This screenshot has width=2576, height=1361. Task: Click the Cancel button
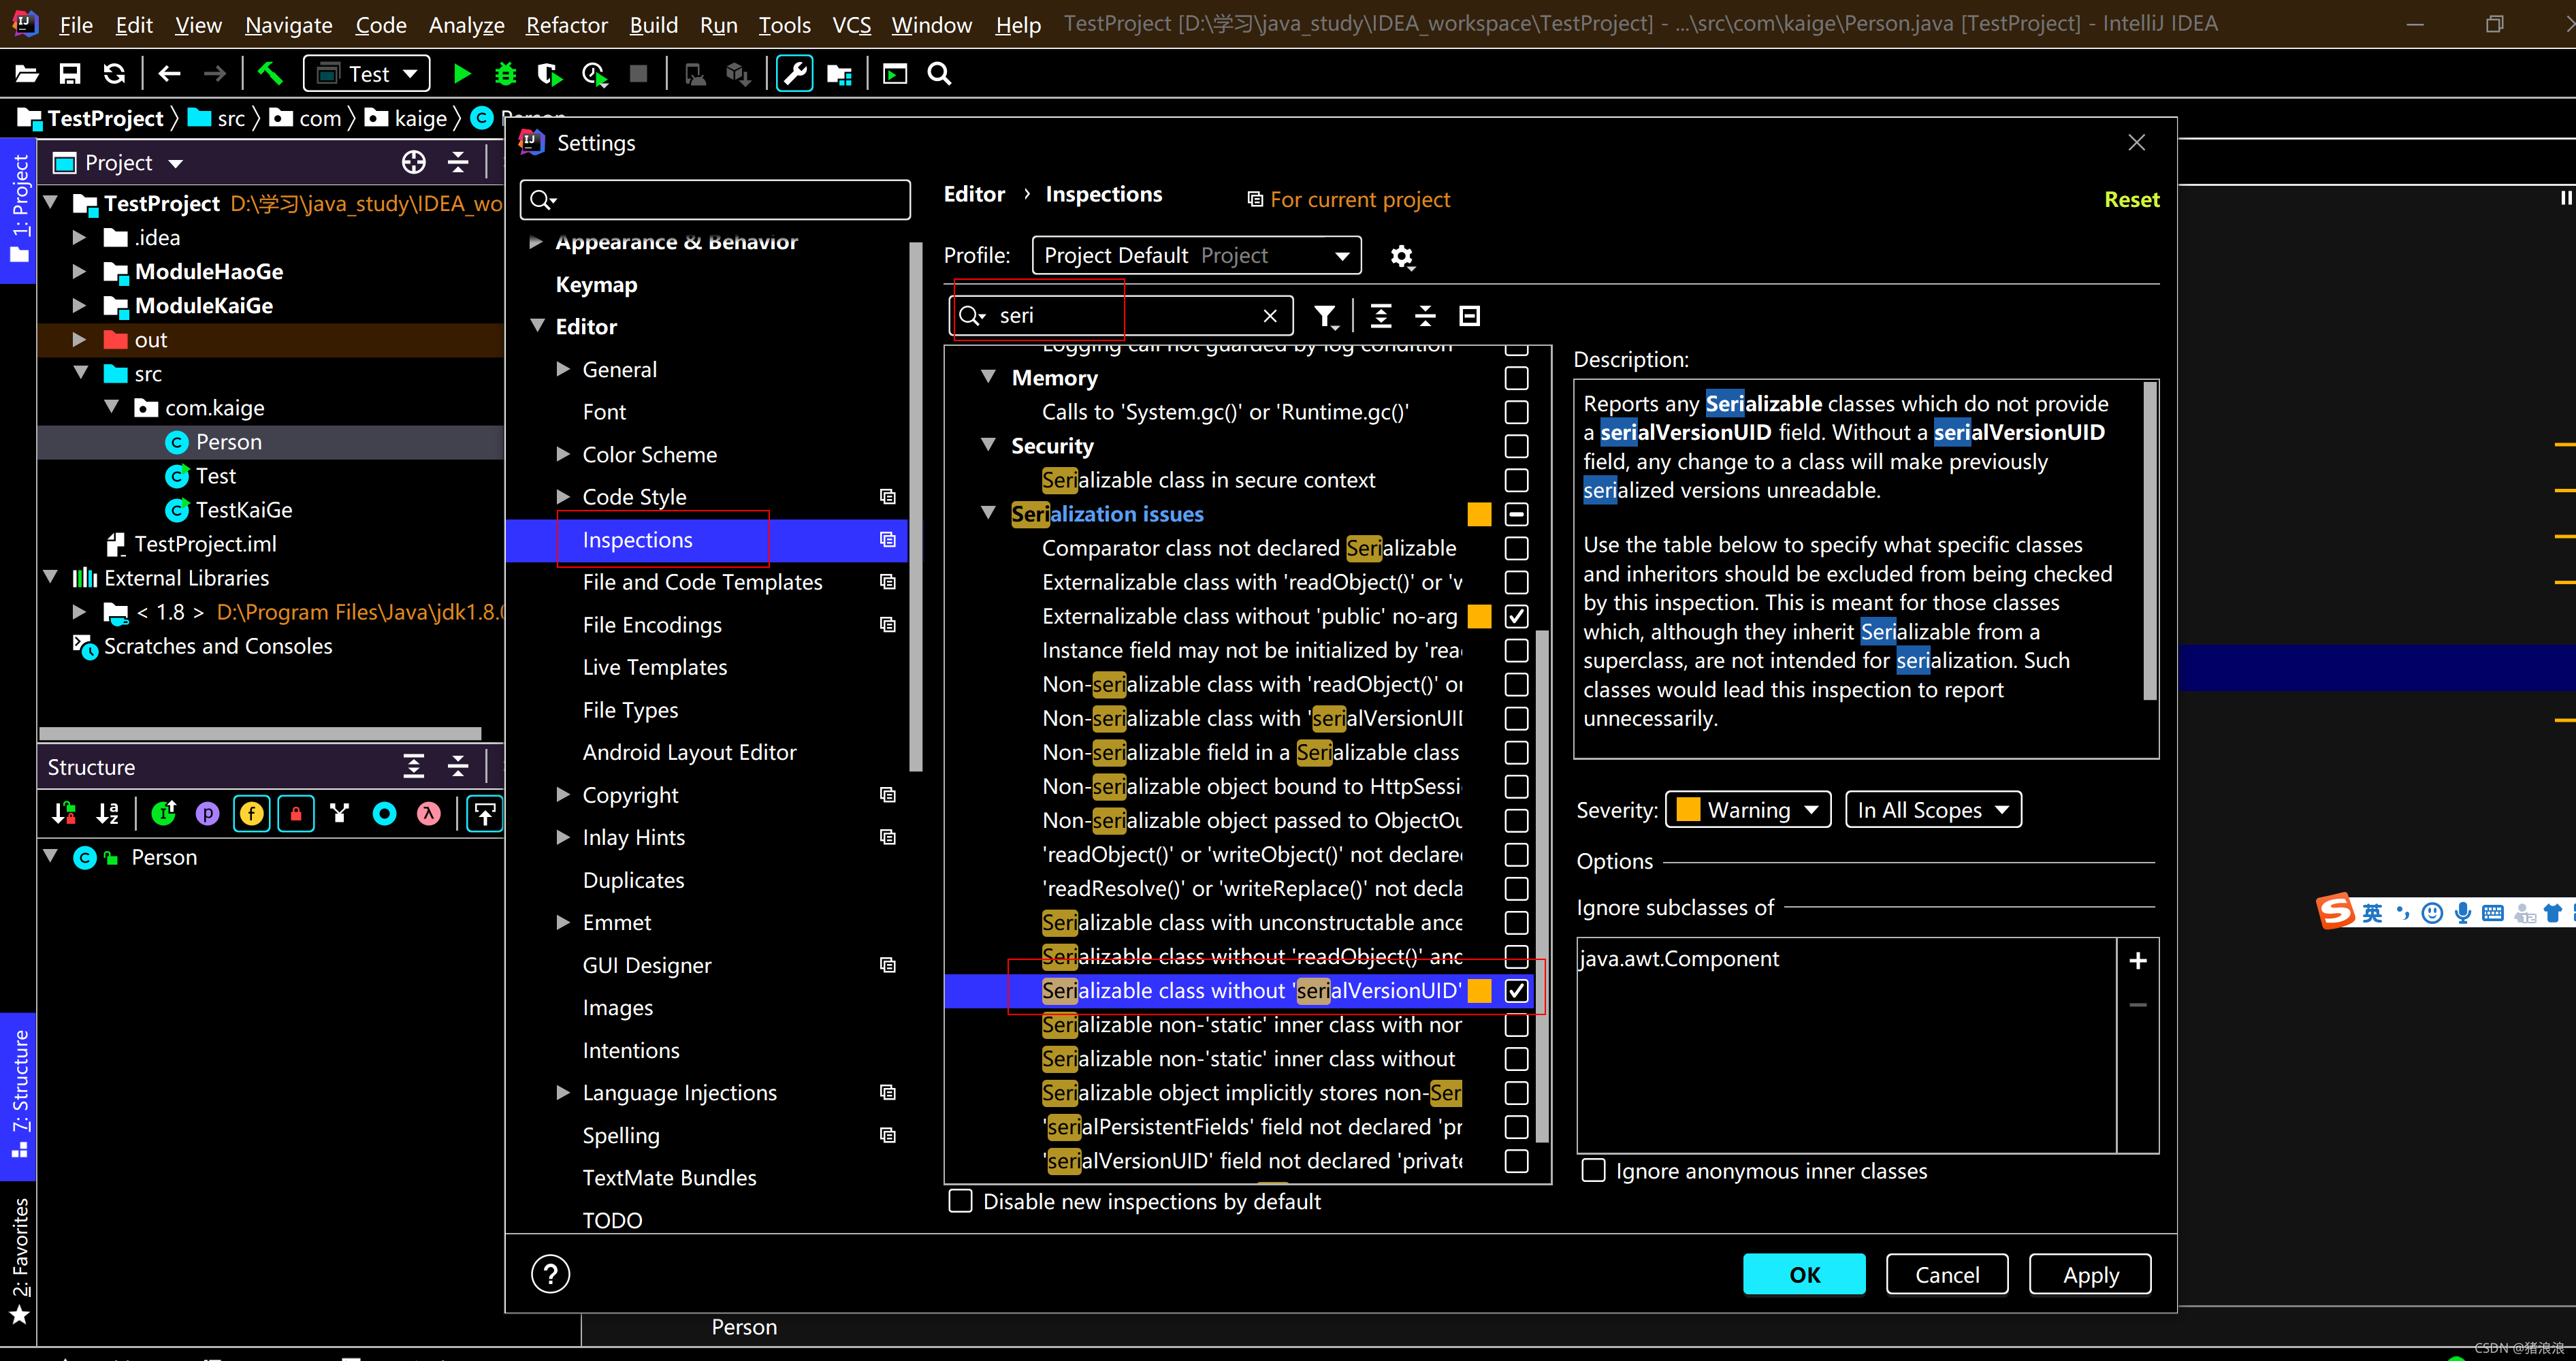[x=1947, y=1275]
